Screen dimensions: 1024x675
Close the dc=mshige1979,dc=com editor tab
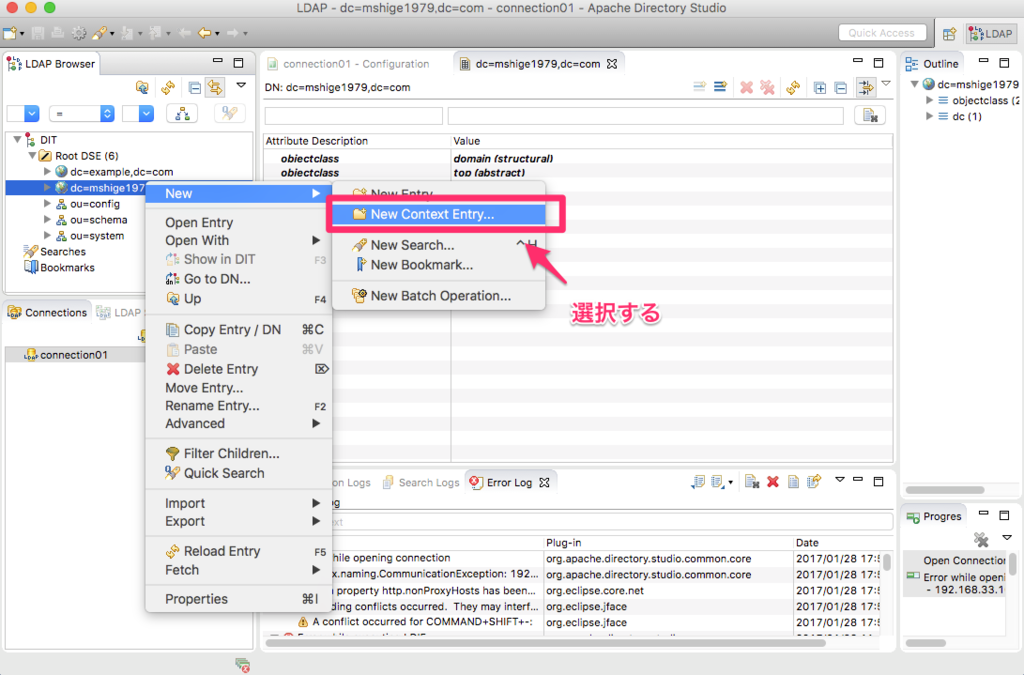pyautogui.click(x=612, y=64)
